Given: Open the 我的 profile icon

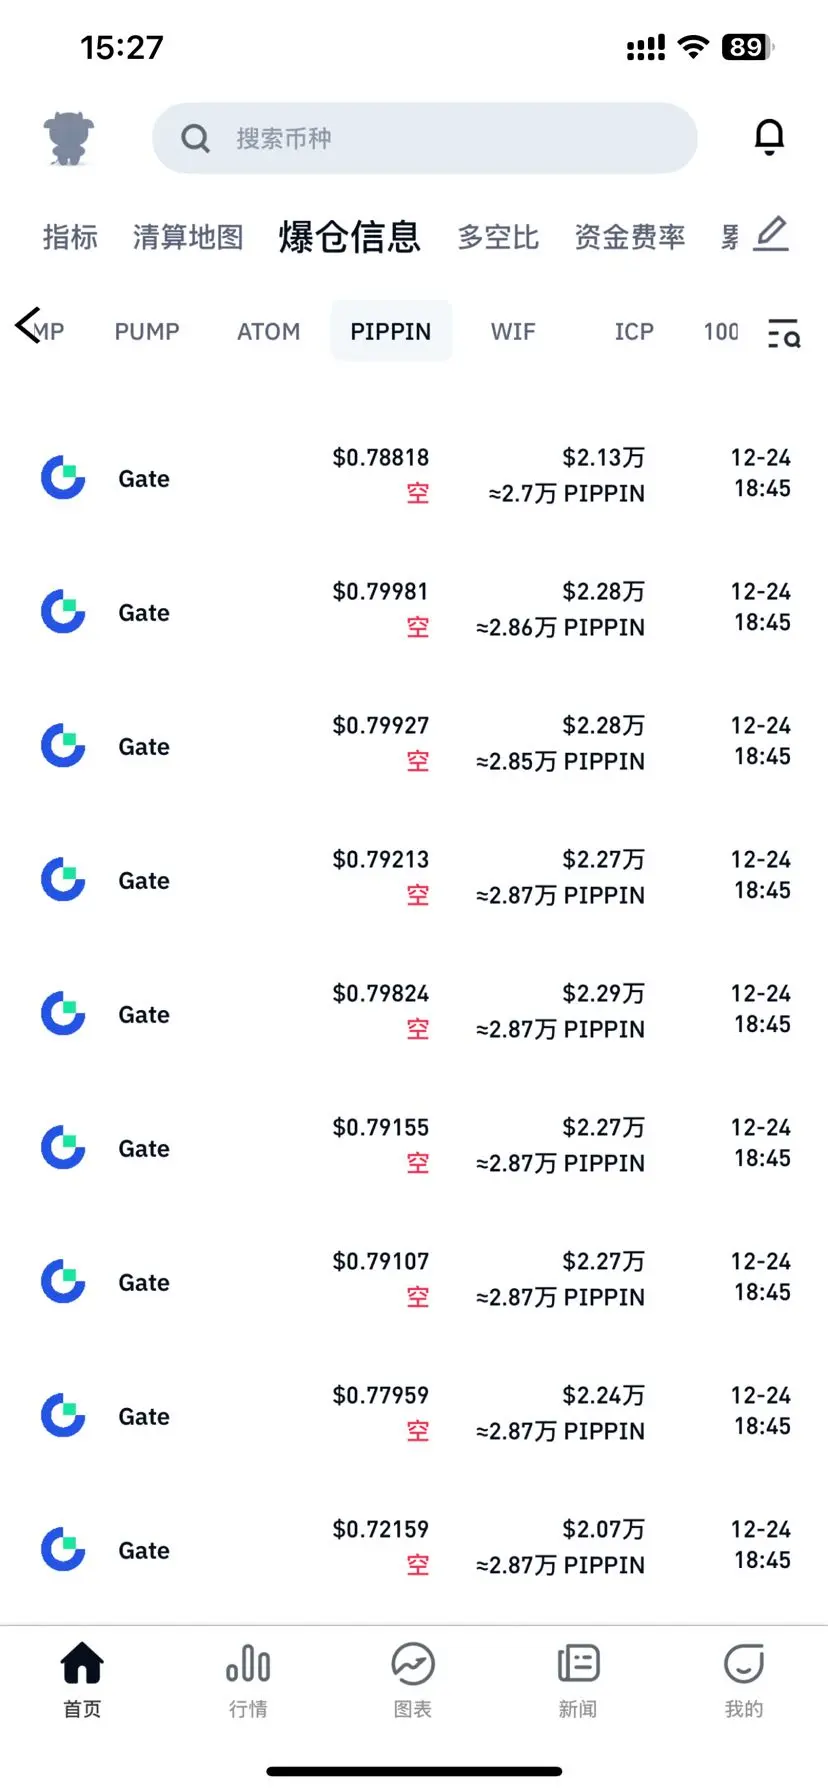Looking at the screenshot, I should click(x=743, y=1664).
